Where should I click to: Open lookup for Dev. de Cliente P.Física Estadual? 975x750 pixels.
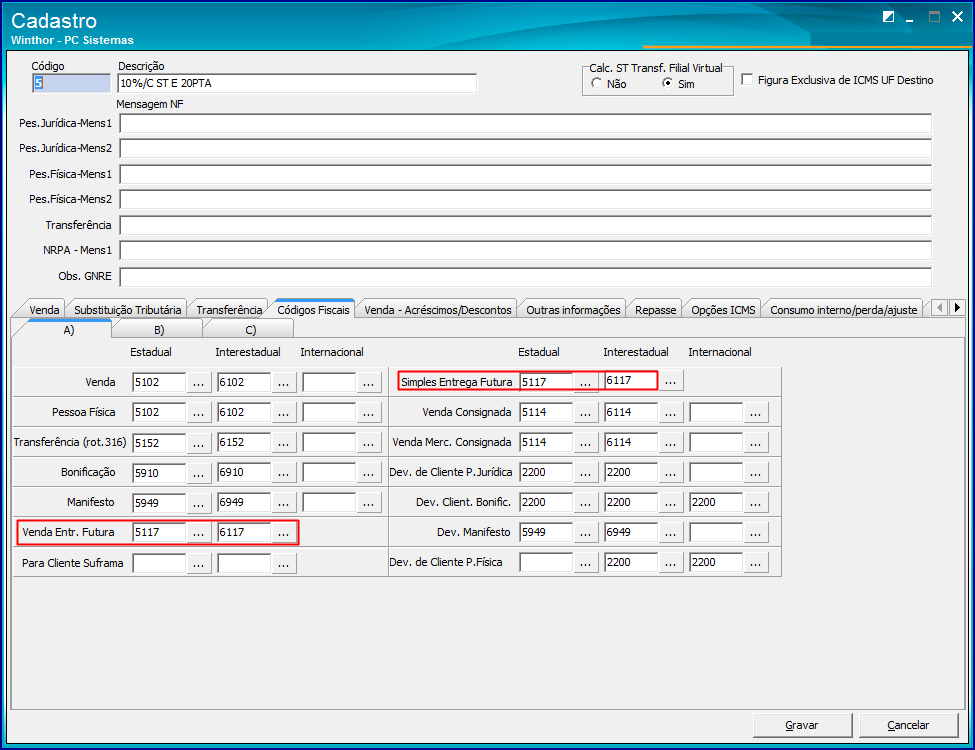click(x=585, y=562)
